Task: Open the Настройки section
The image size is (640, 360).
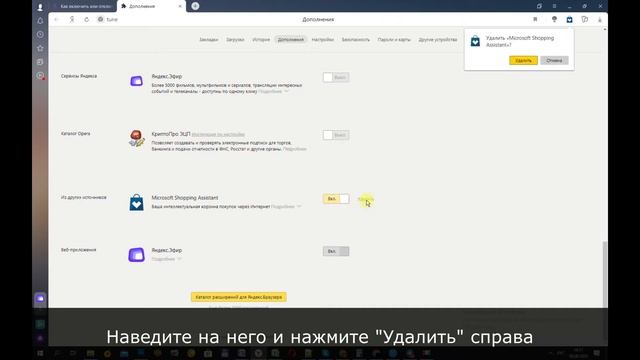Action: coord(322,40)
